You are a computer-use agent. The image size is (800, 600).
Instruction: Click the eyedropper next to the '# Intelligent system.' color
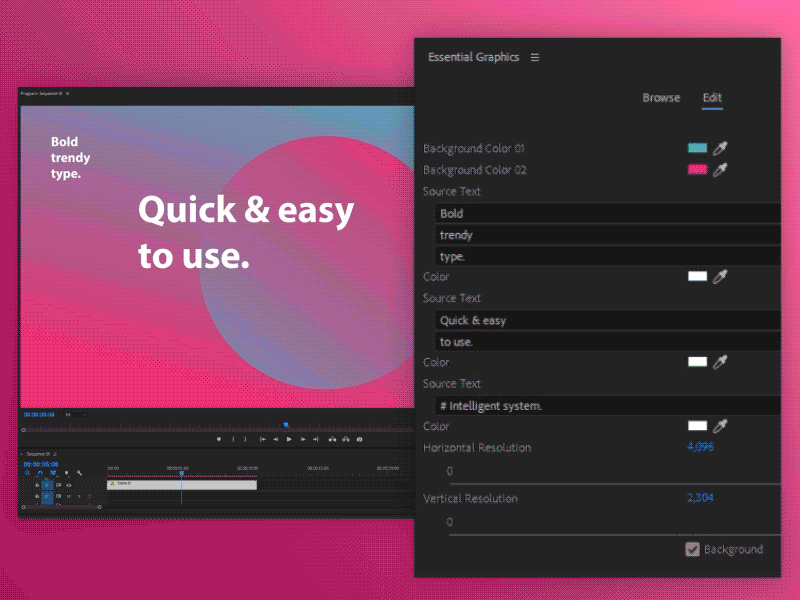(720, 426)
